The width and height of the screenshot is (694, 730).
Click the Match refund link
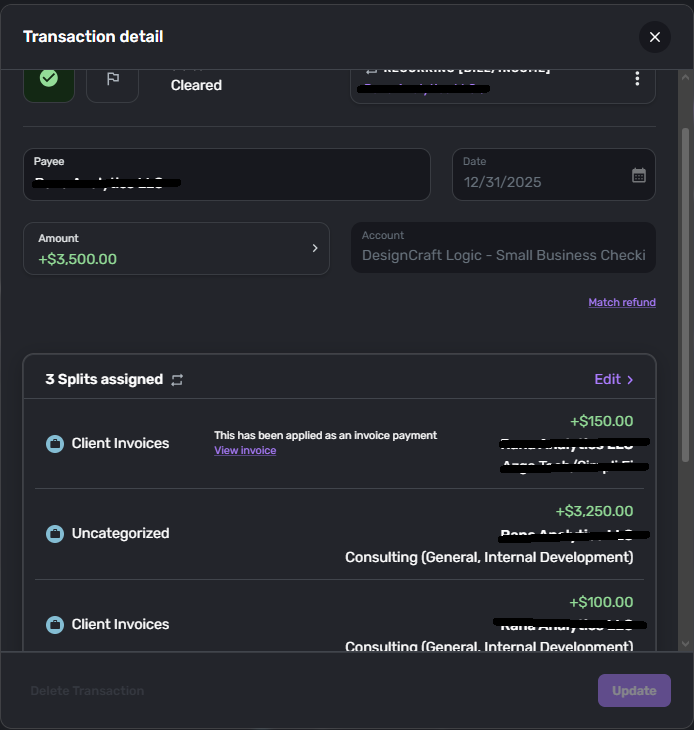point(622,302)
